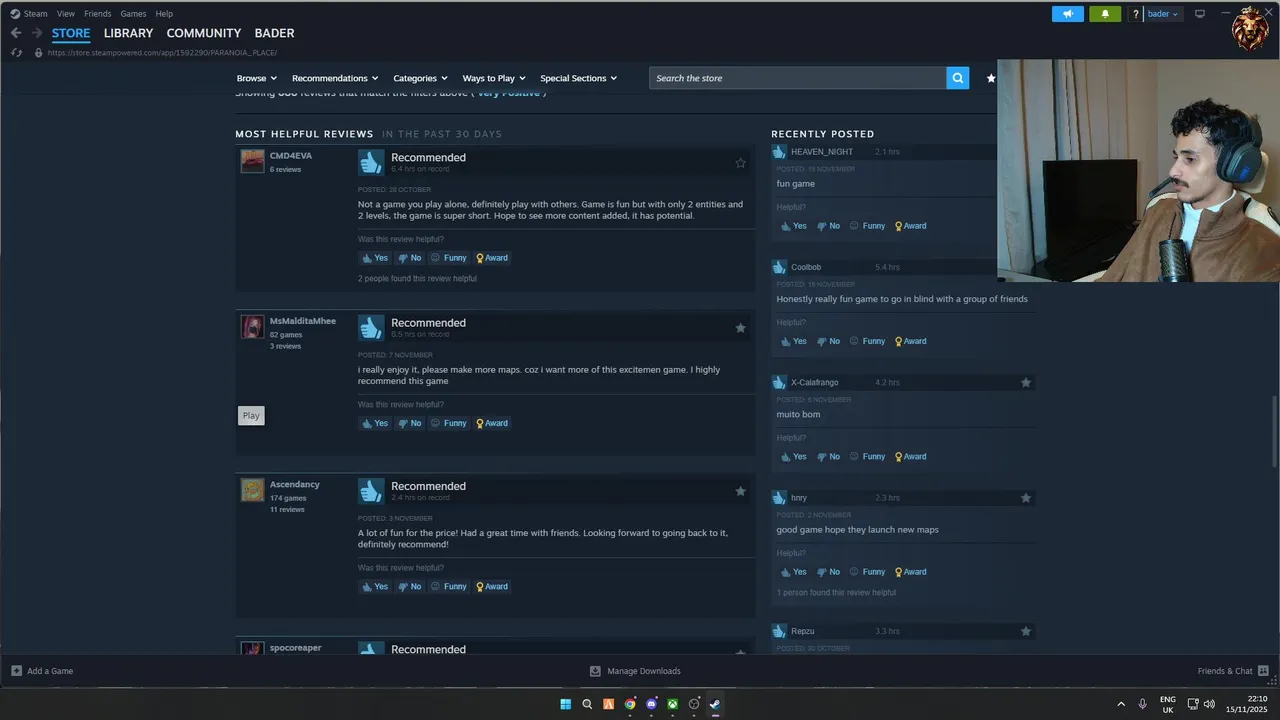Click the Search the store field
Image resolution: width=1280 pixels, height=720 pixels.
coord(797,78)
